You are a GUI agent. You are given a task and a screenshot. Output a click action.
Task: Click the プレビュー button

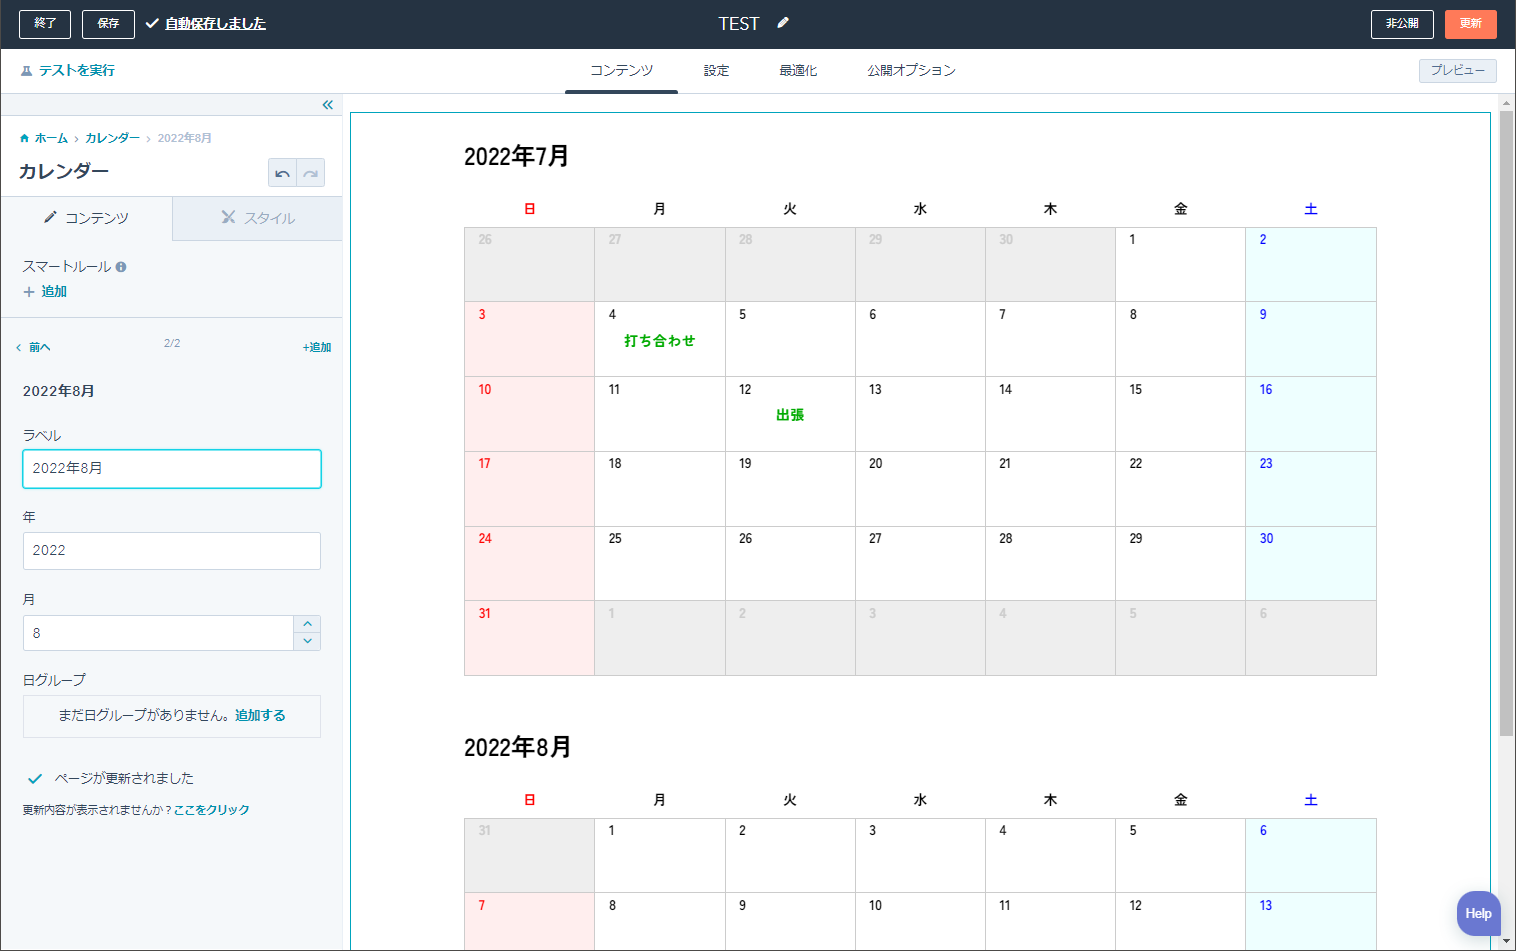(1457, 70)
